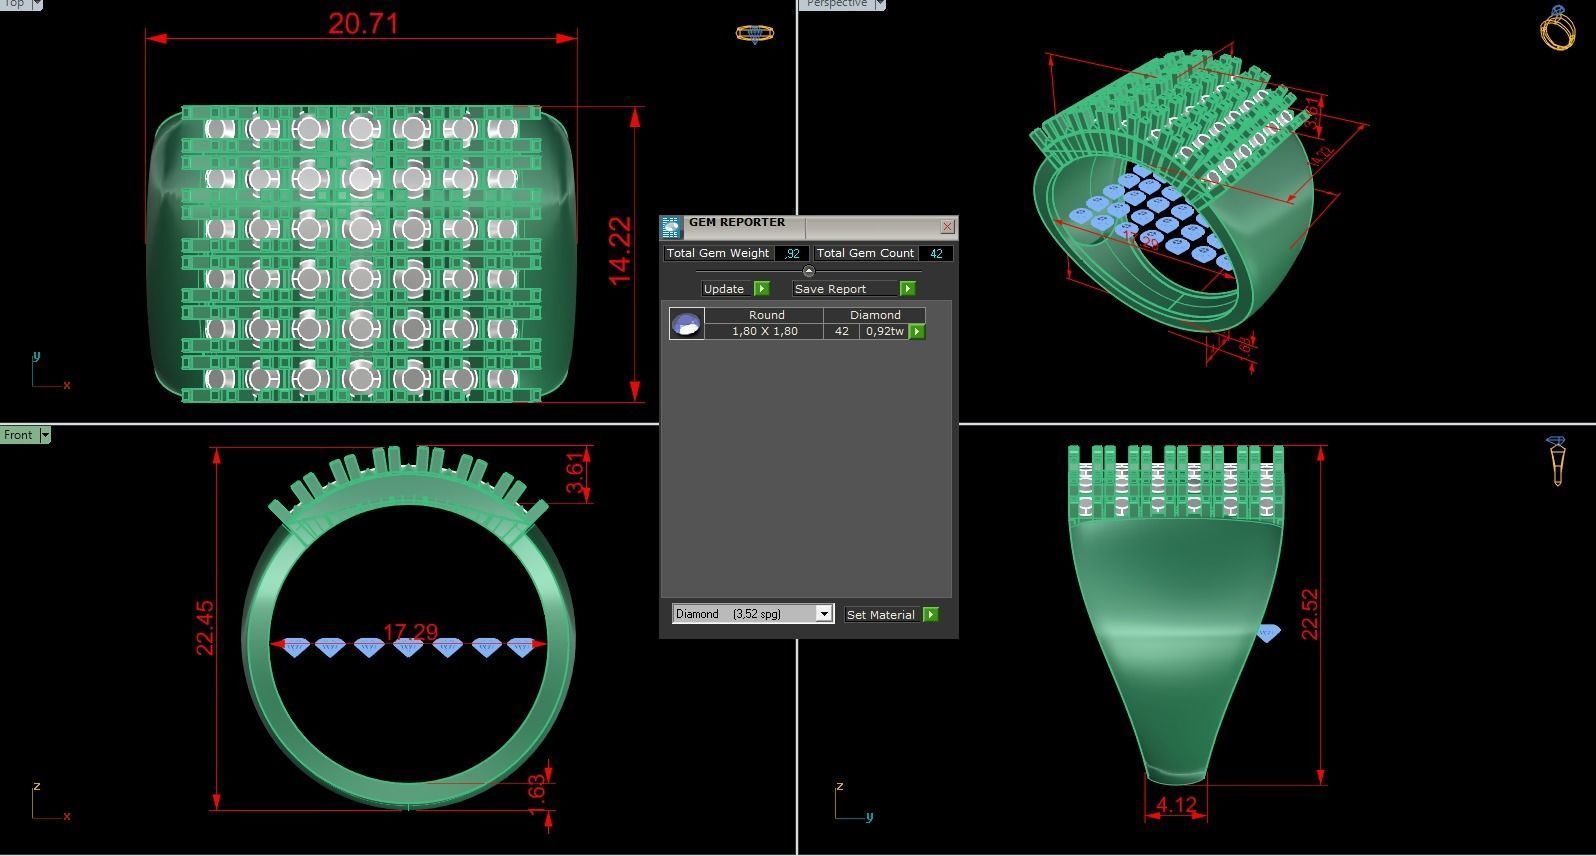
Task: Open the Perspective viewport dropdown arrow
Action: (x=880, y=4)
